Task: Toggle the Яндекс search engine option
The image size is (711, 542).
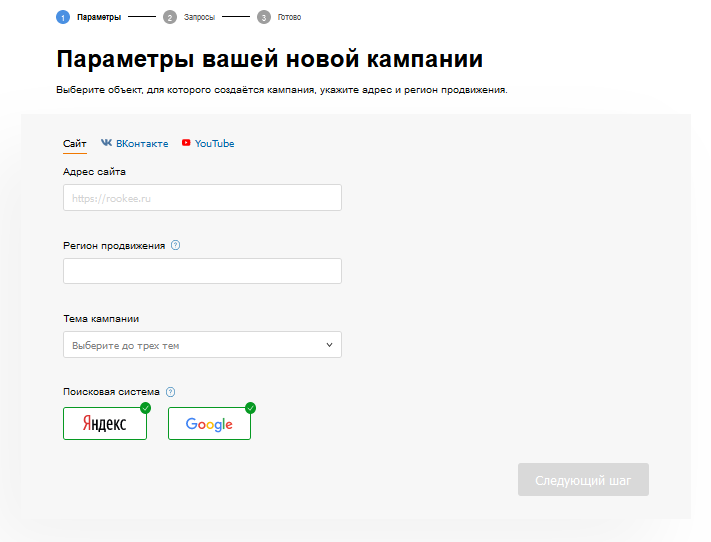Action: click(104, 424)
